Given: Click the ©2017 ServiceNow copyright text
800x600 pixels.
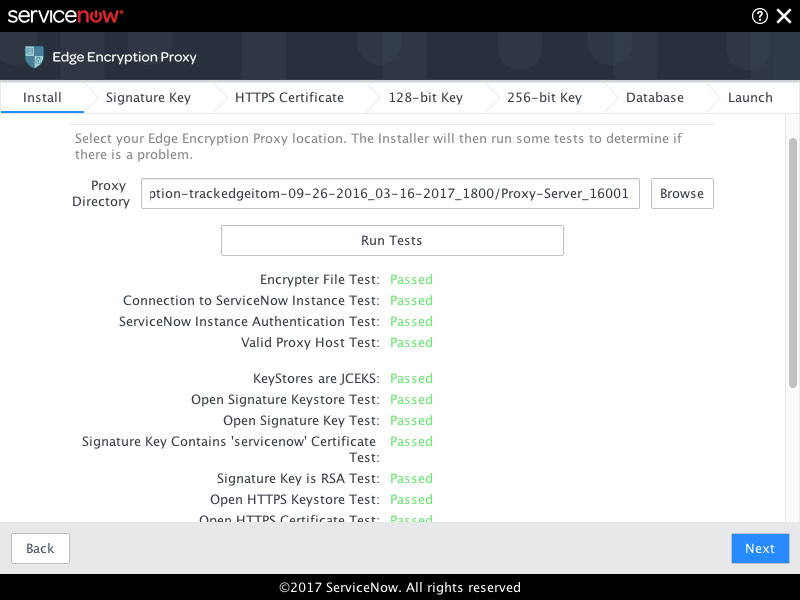Looking at the screenshot, I should 400,587.
